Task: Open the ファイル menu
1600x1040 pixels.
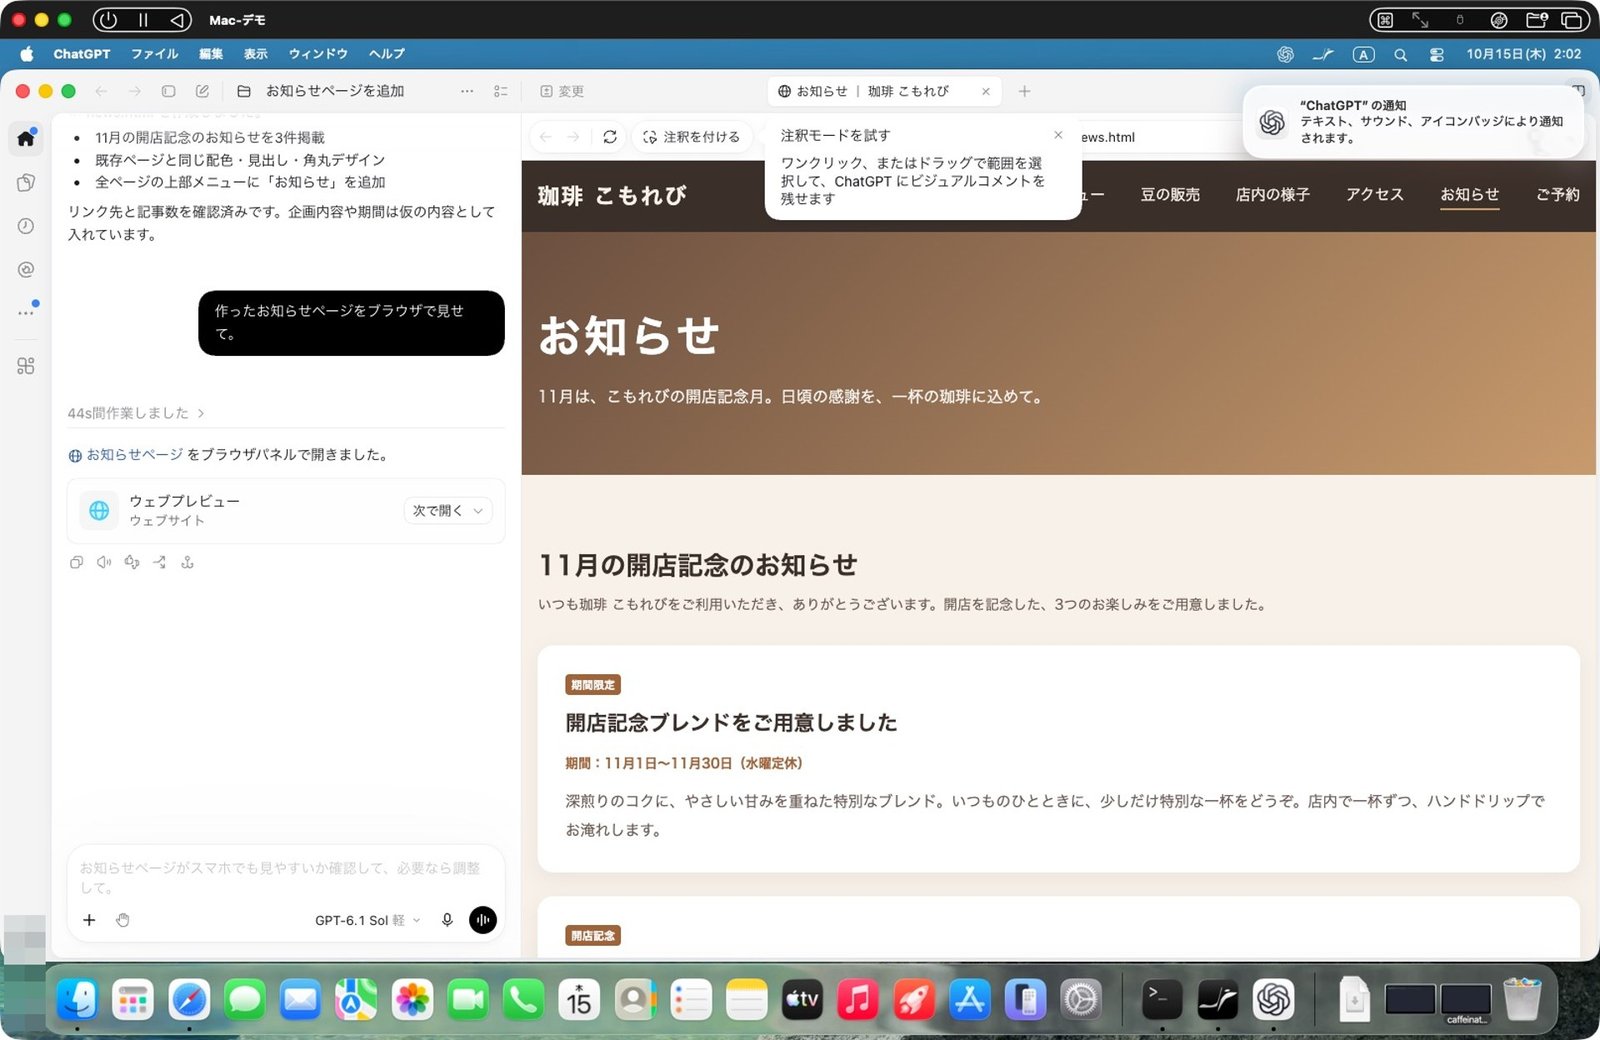Action: (155, 54)
